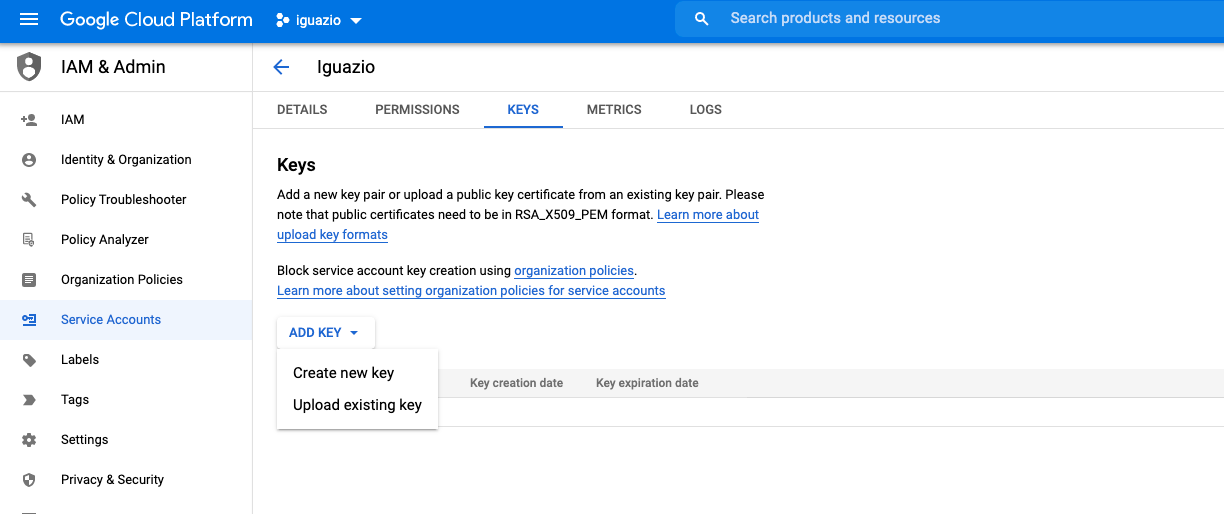The height and width of the screenshot is (514, 1224).
Task: Click the search magnifier icon
Action: [702, 19]
